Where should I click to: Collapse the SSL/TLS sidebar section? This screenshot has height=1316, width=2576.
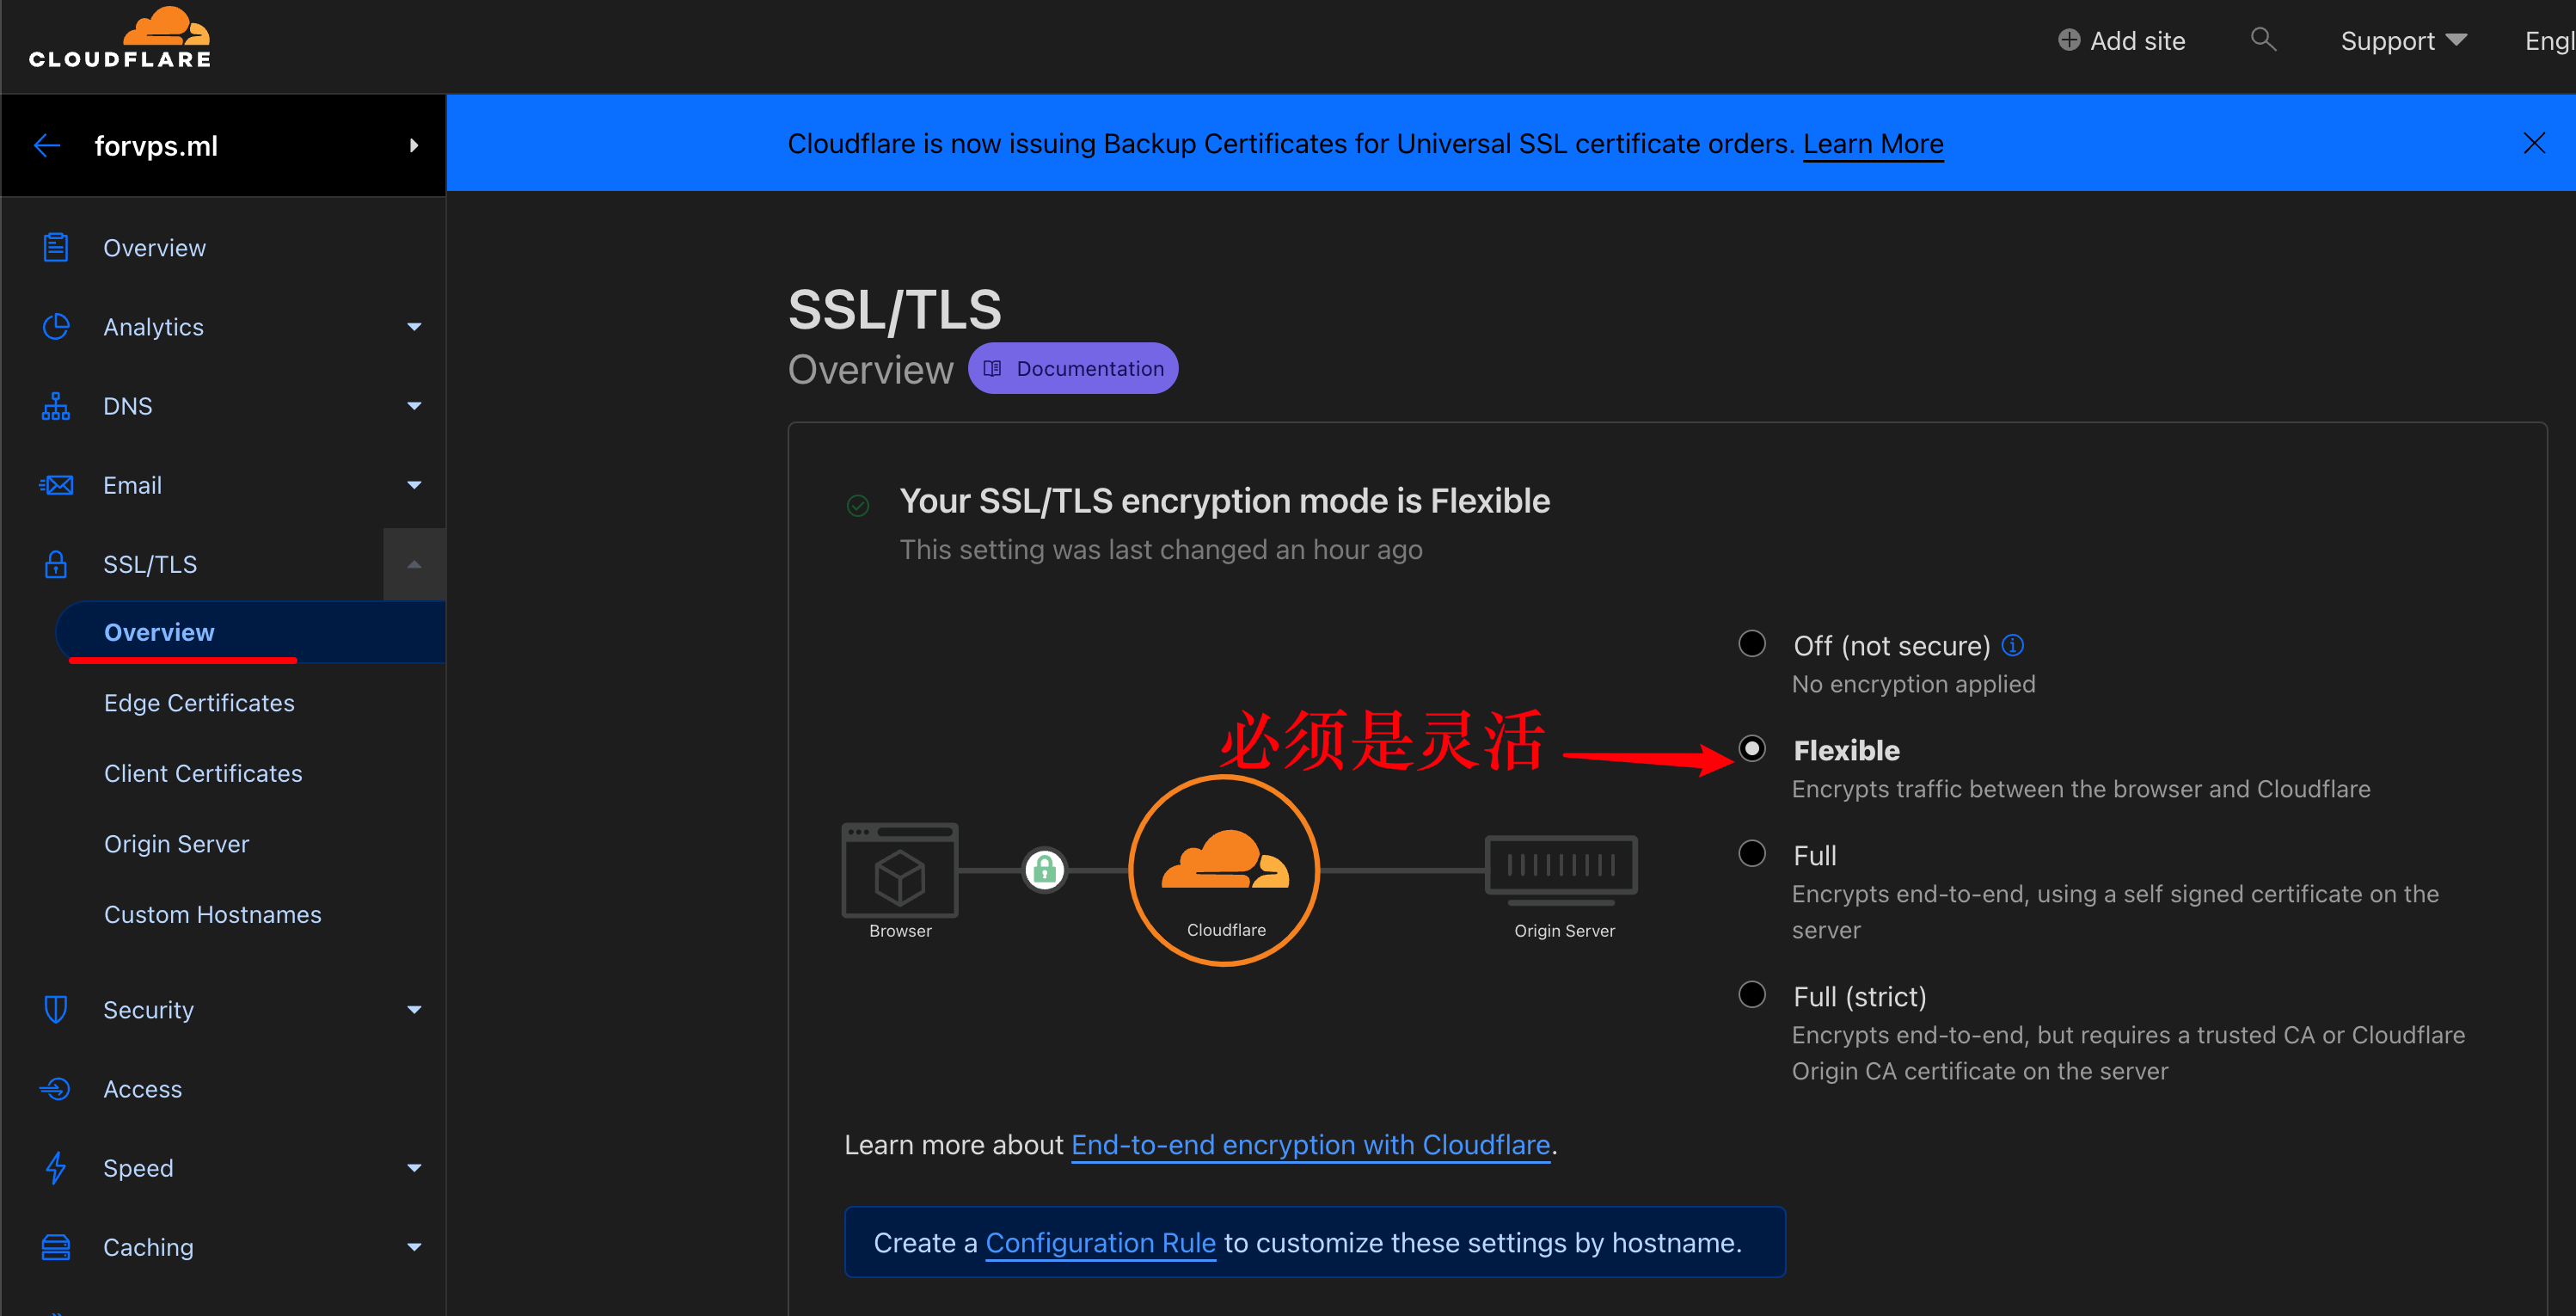414,564
